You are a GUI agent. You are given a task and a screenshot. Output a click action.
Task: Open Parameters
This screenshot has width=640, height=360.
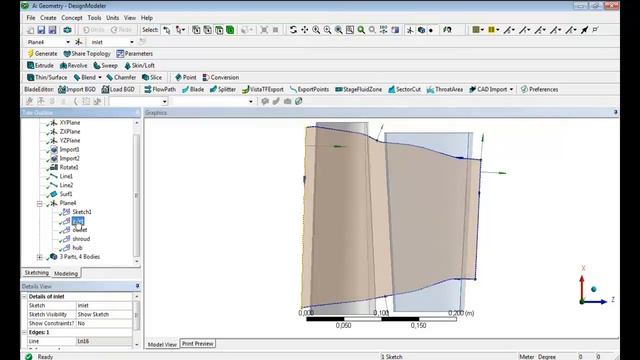coord(134,53)
